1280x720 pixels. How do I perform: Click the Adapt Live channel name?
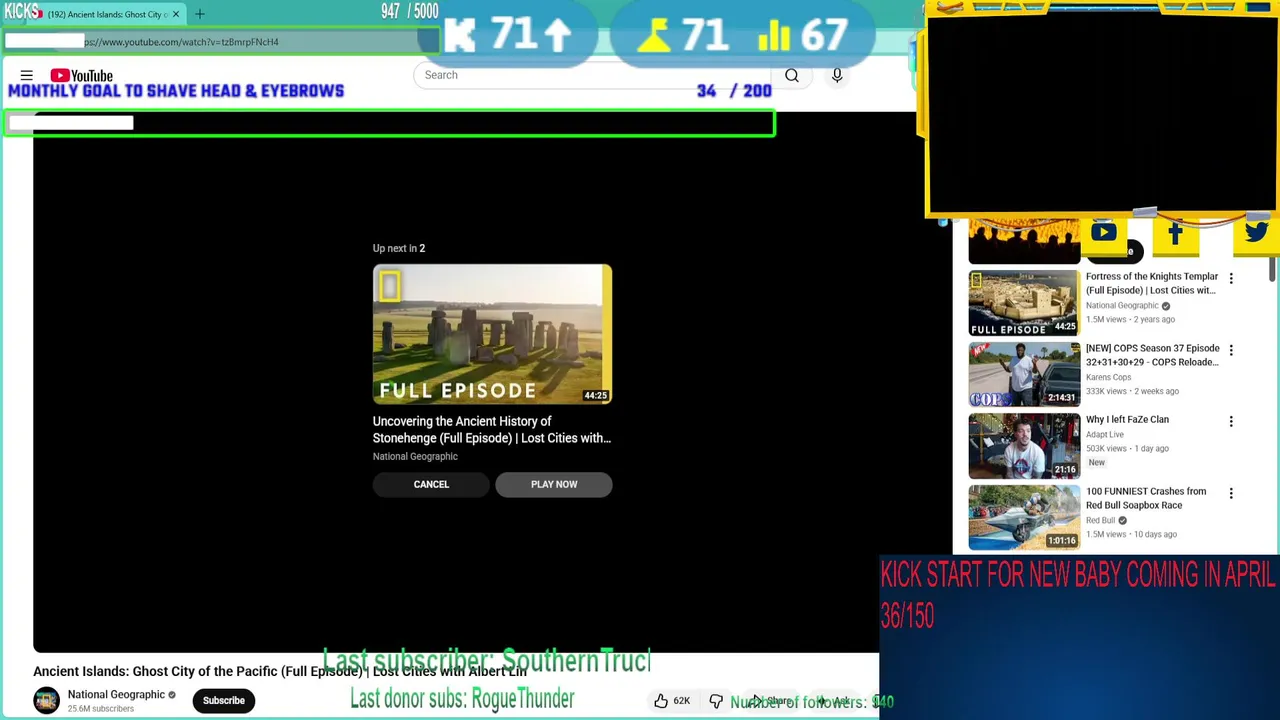coord(1105,434)
